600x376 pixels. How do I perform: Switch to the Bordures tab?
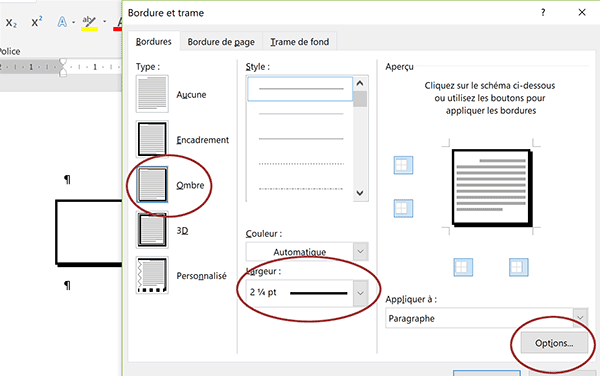click(153, 42)
